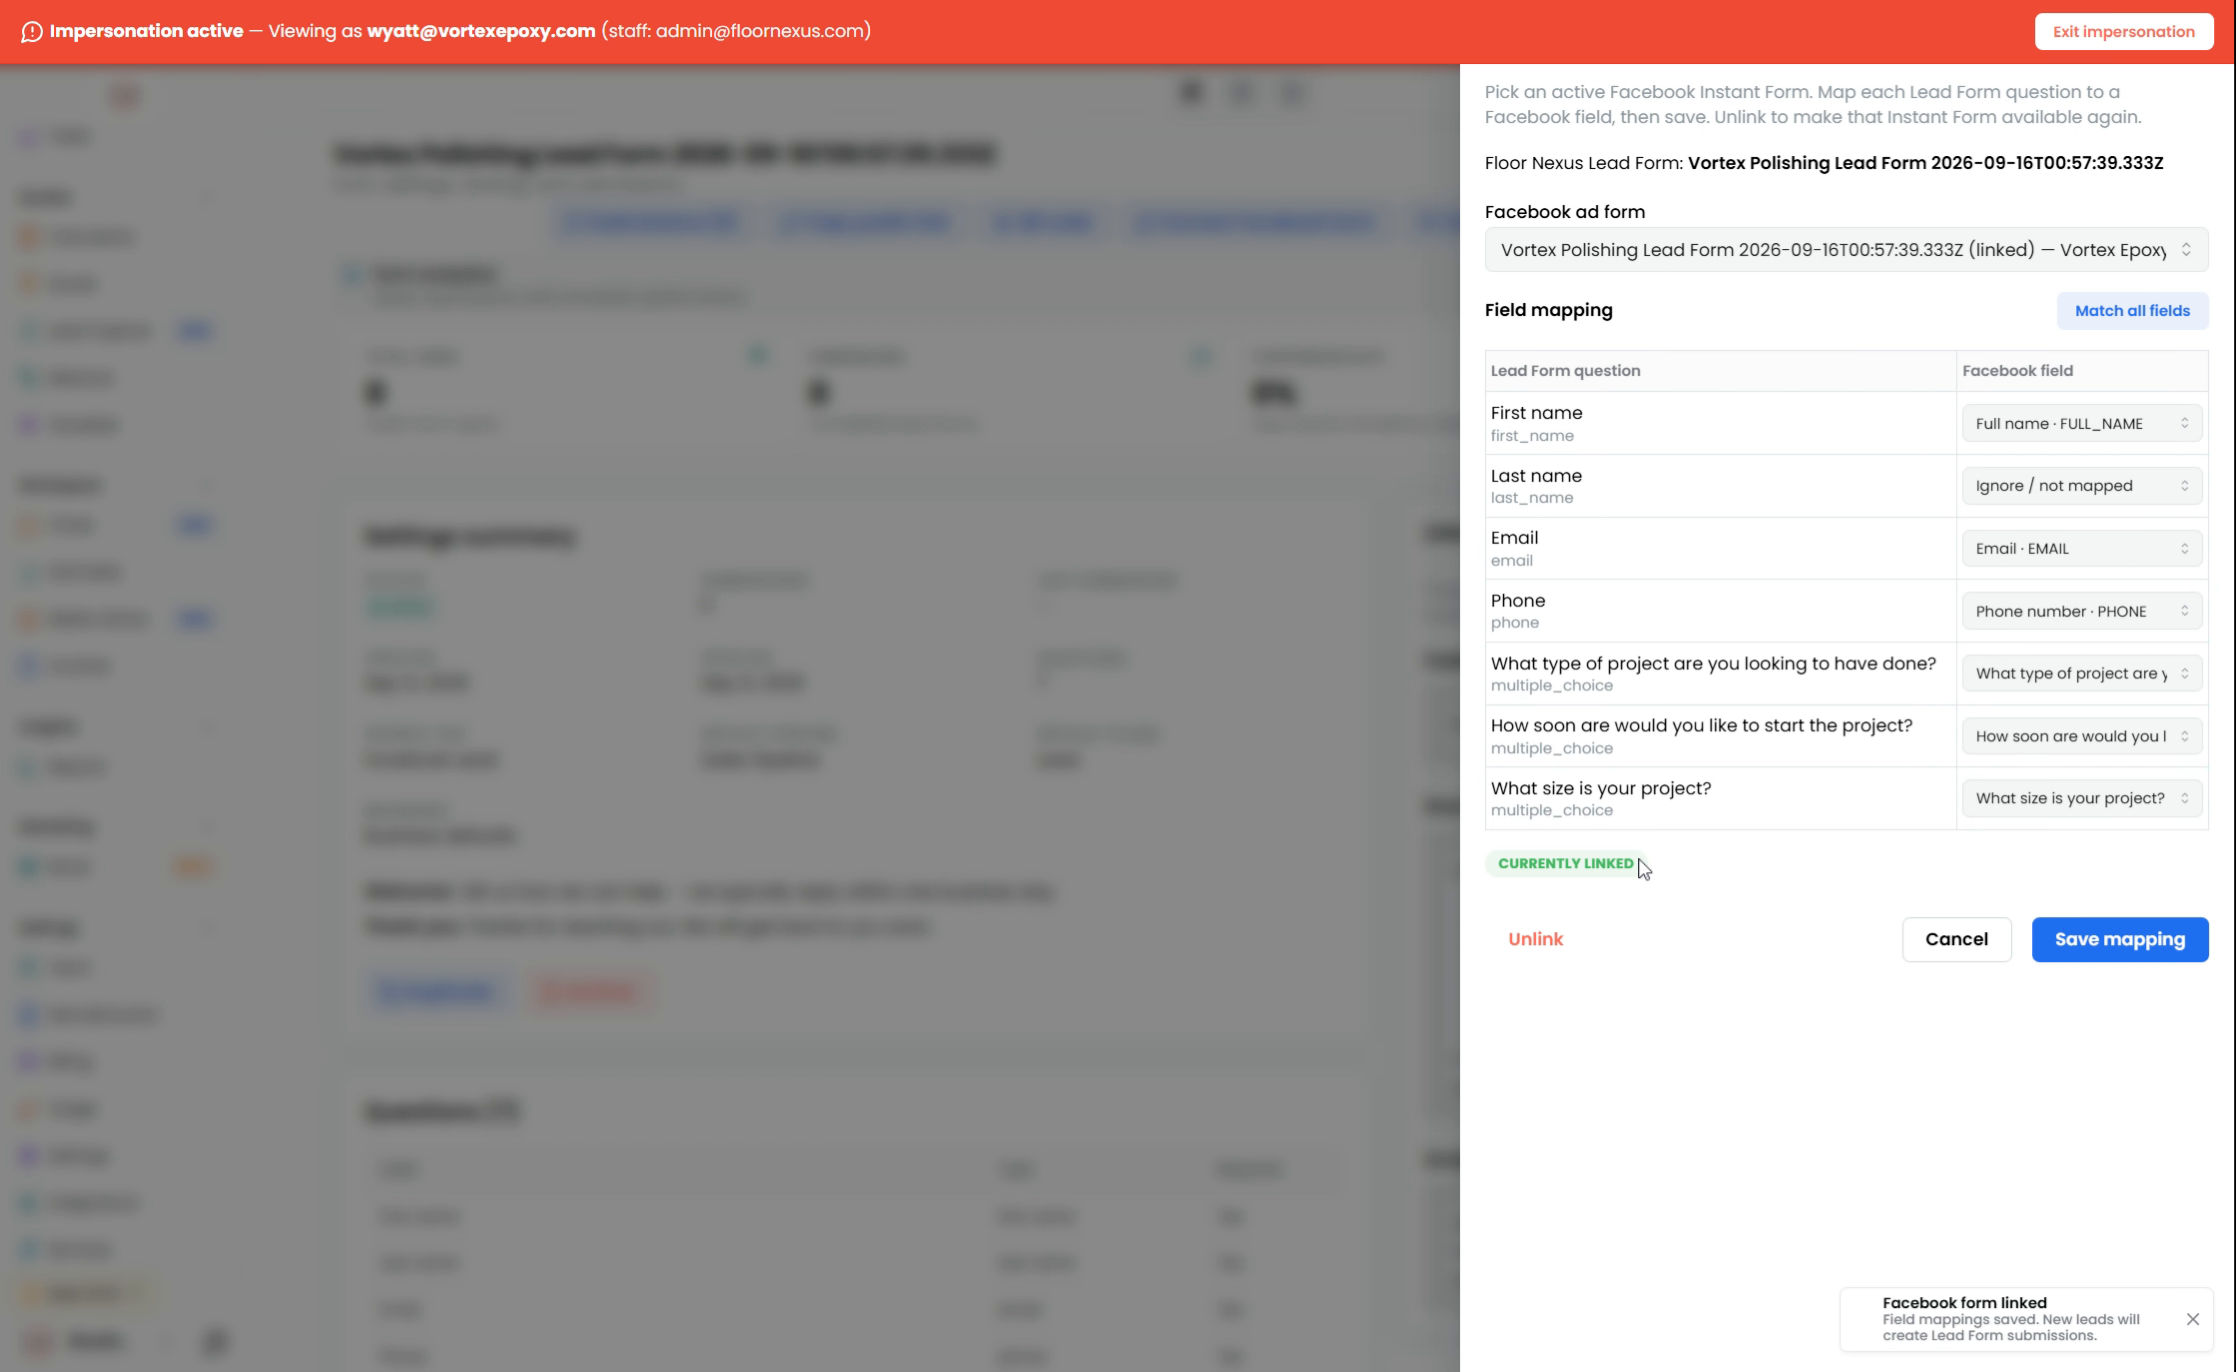This screenshot has height=1372, width=2236.
Task: Open Phone number · PHONE dropdown
Action: point(2082,611)
